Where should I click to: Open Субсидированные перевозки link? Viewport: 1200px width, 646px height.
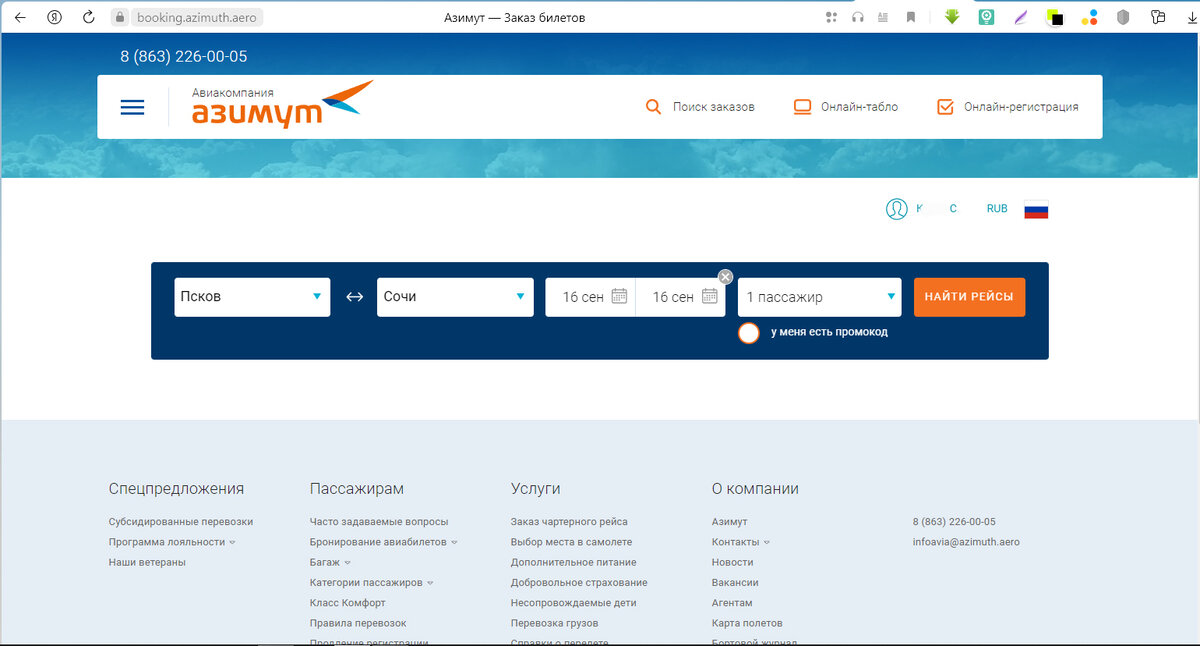(x=181, y=522)
